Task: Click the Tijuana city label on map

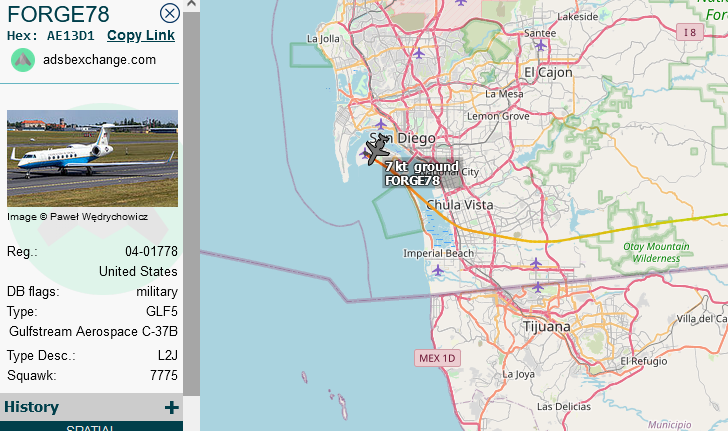Action: click(x=546, y=327)
